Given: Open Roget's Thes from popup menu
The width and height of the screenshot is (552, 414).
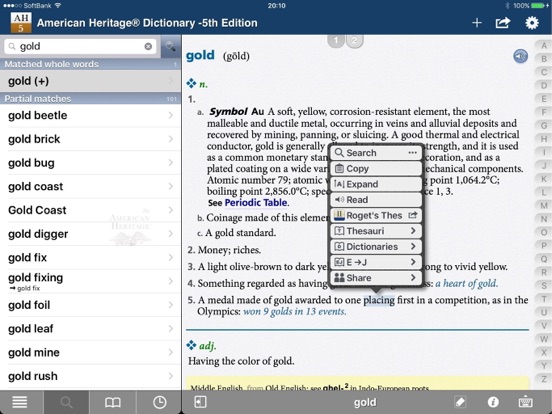Looking at the screenshot, I should tap(376, 215).
